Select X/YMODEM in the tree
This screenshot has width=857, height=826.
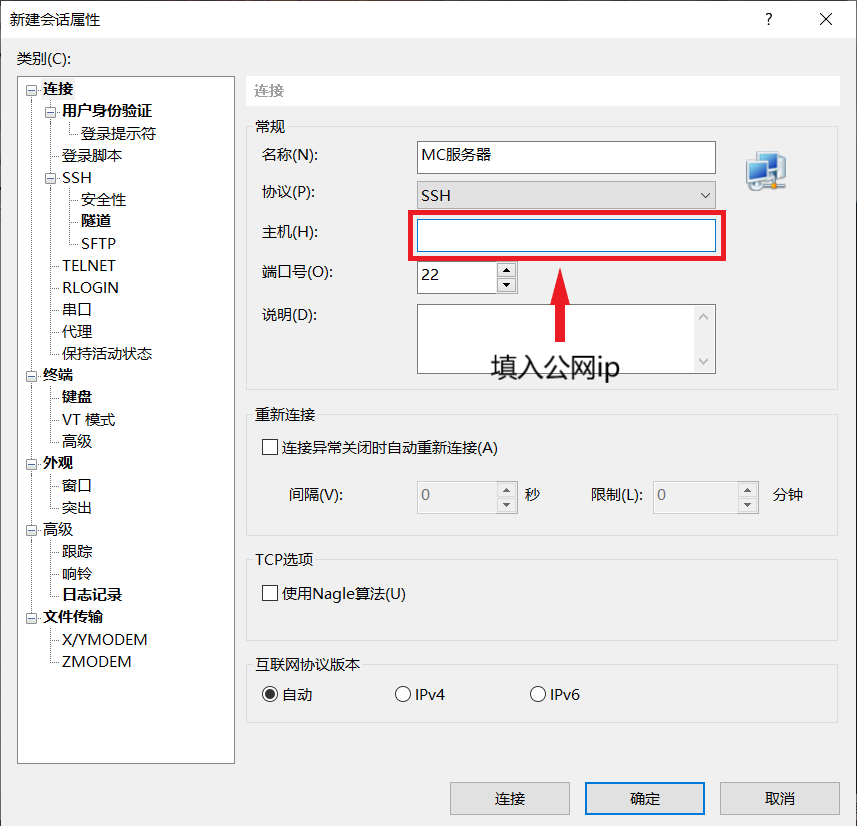104,640
